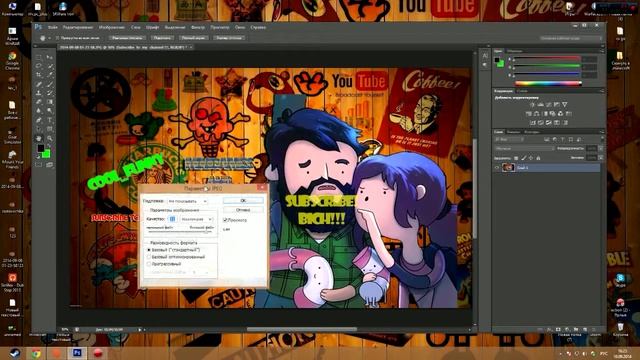Toggle layer filtering switch in Layers panel
The height and width of the screenshot is (360, 640).
601,140
